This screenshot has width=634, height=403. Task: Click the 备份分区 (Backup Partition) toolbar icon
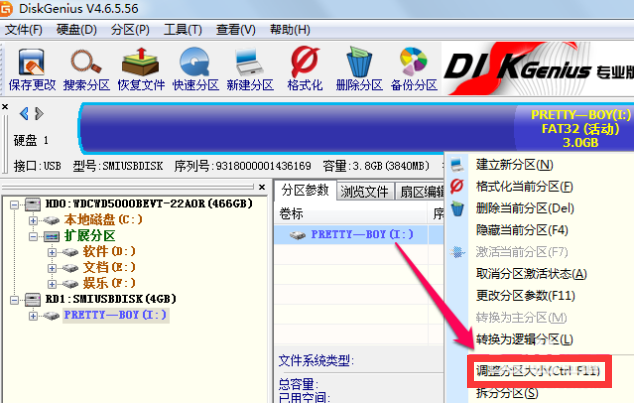click(x=412, y=66)
